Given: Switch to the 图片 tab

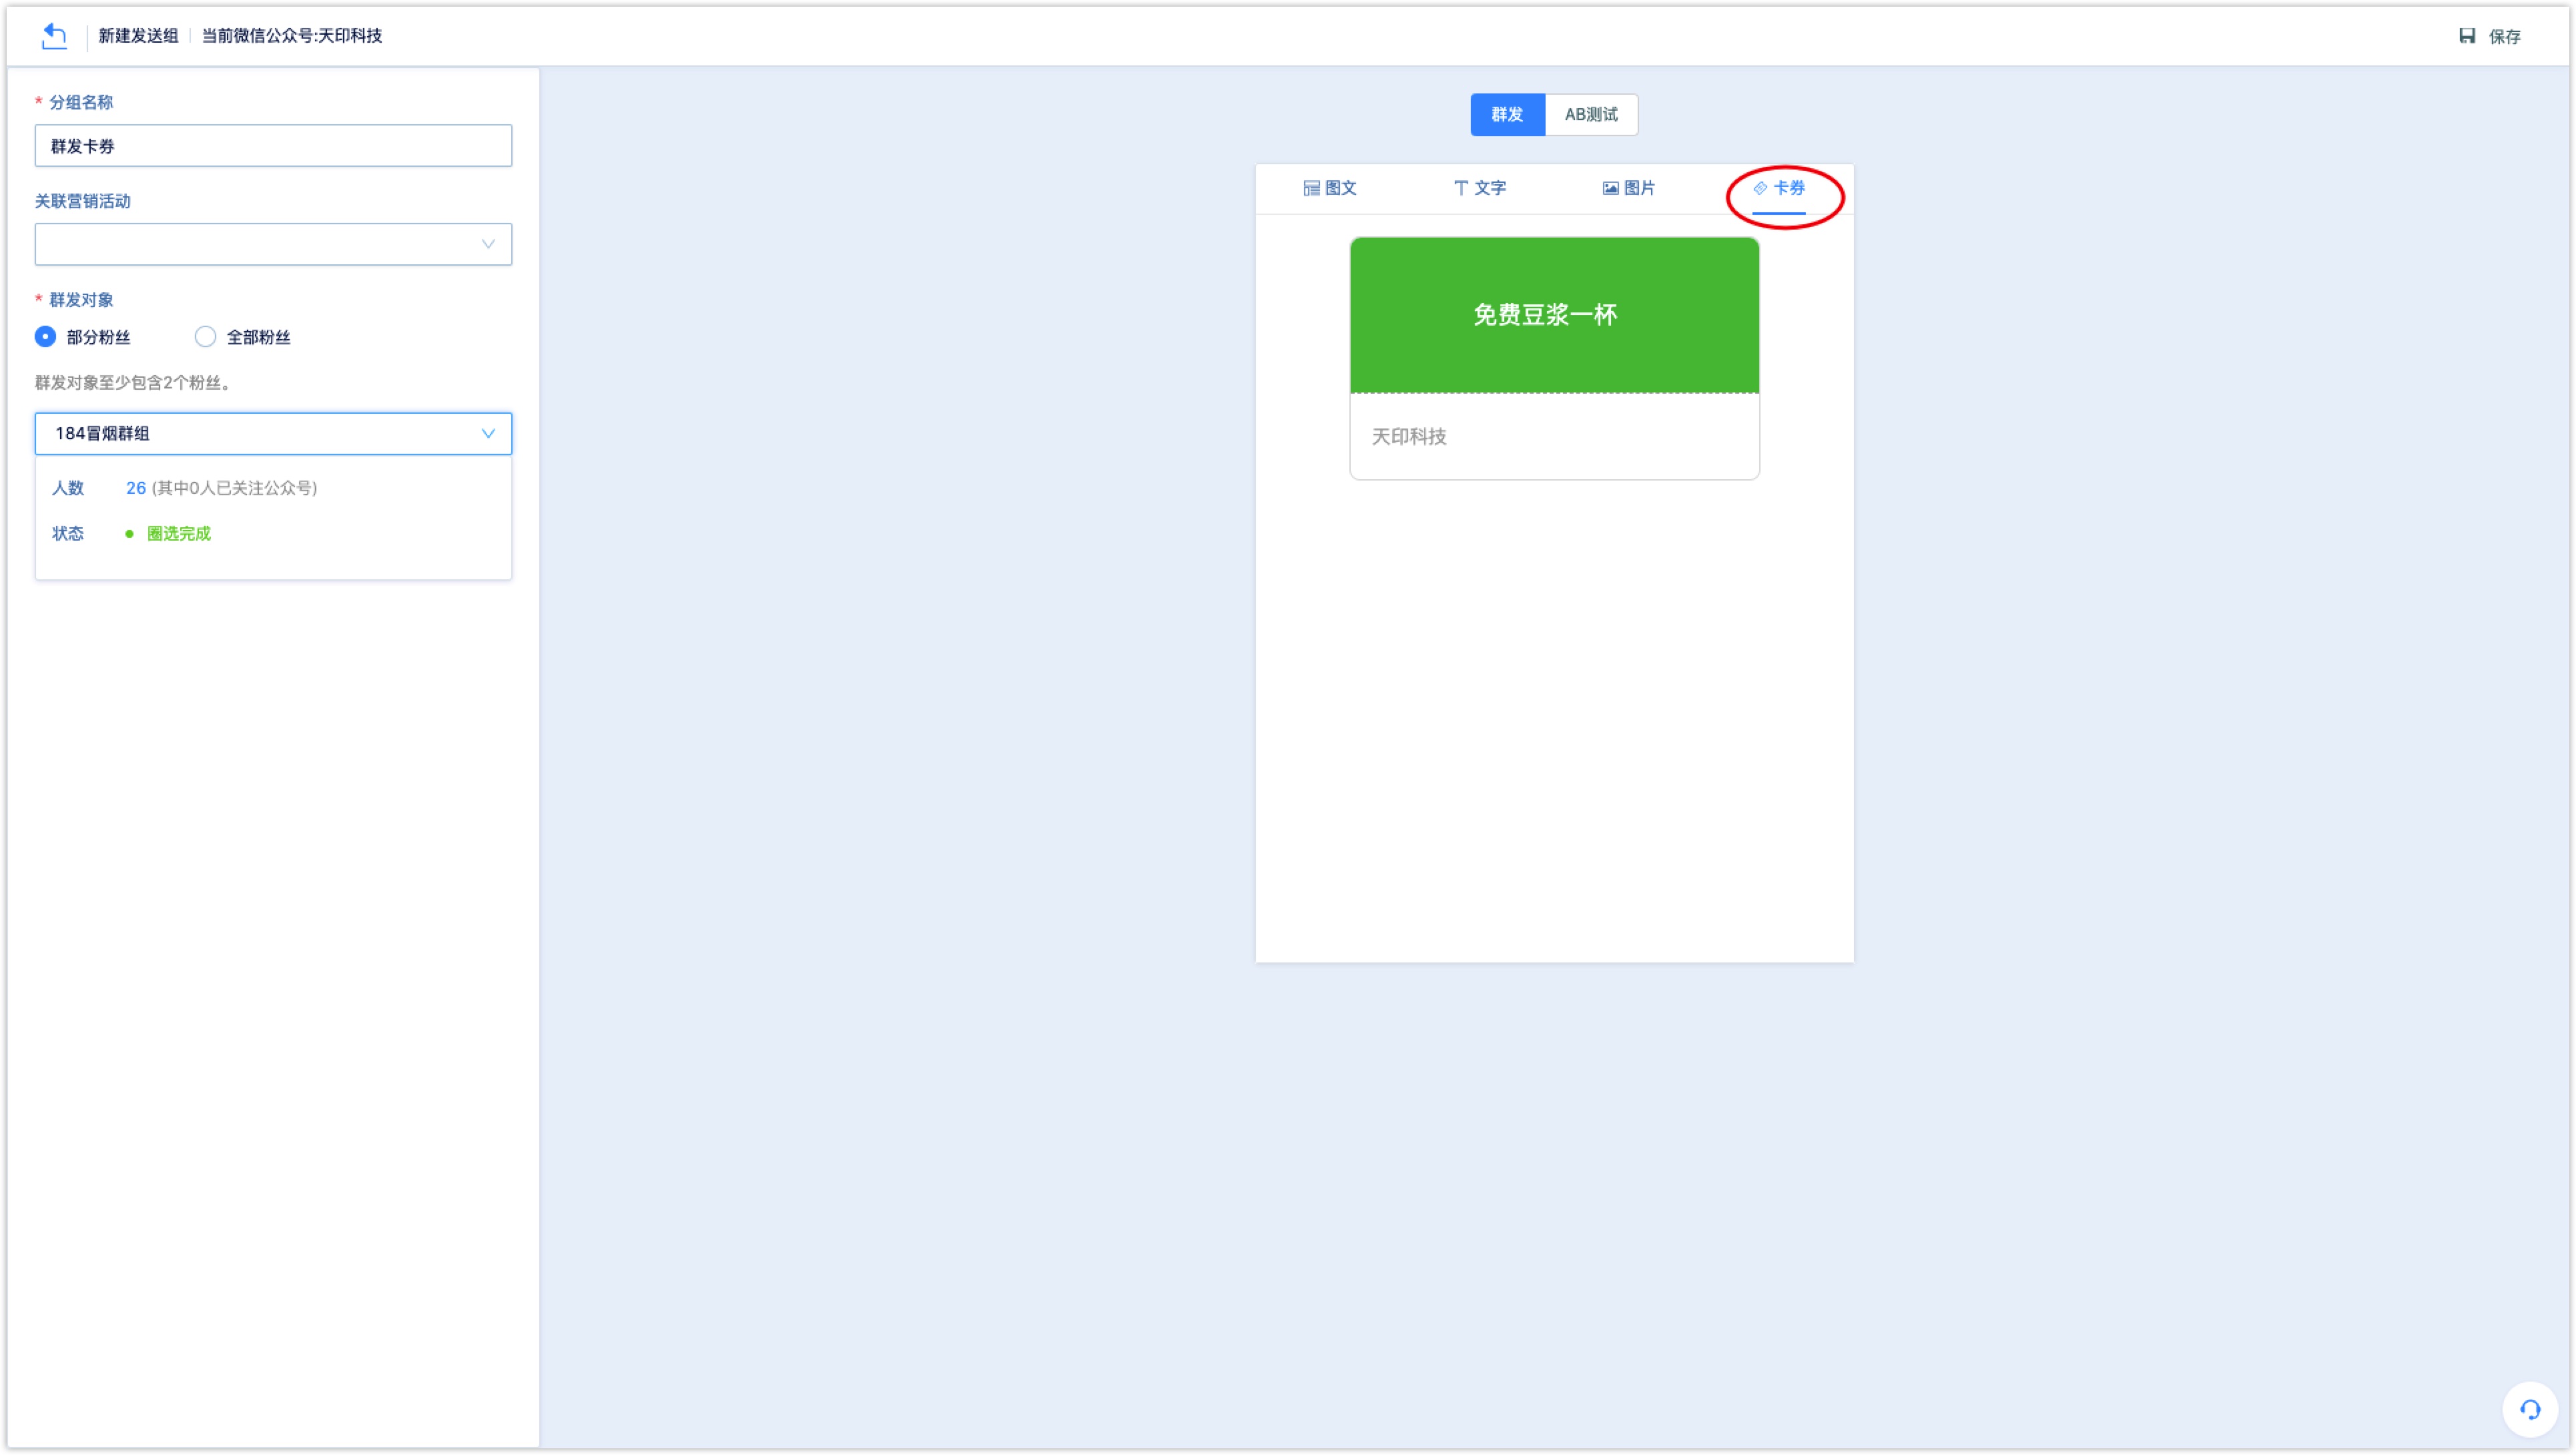Looking at the screenshot, I should click(x=1629, y=188).
